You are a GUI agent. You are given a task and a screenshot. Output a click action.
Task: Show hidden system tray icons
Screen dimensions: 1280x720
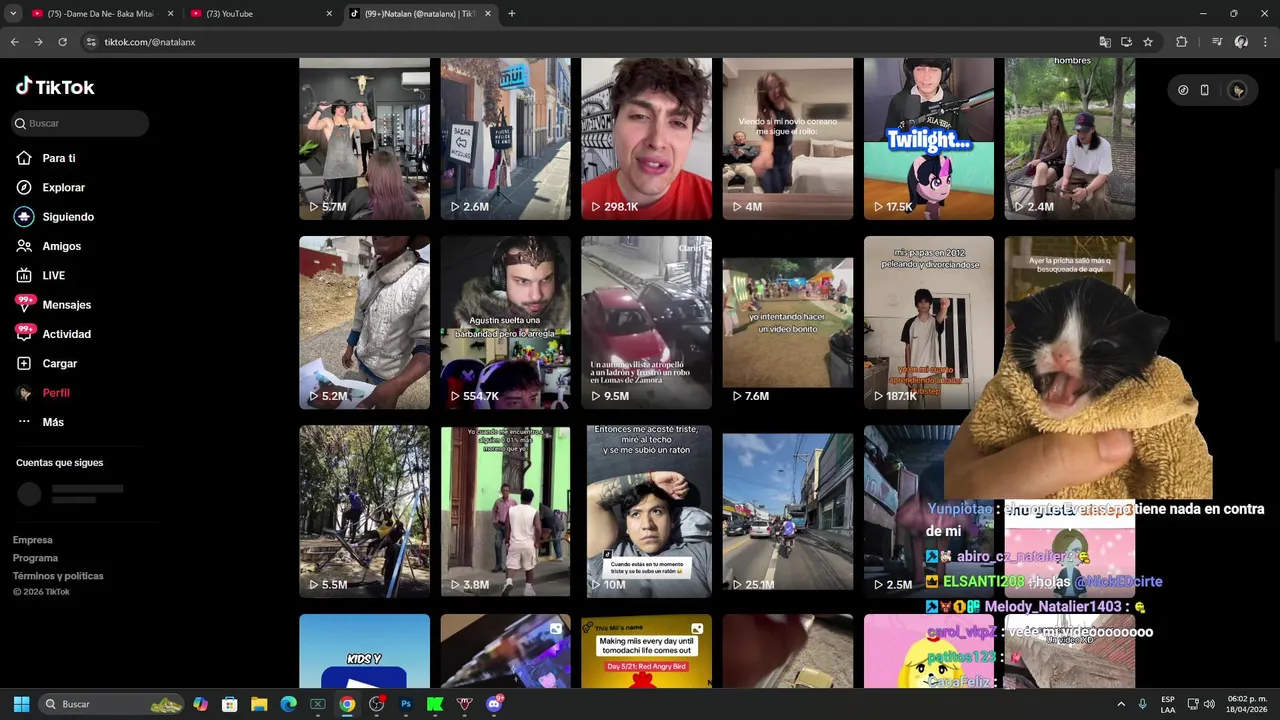tap(1121, 704)
